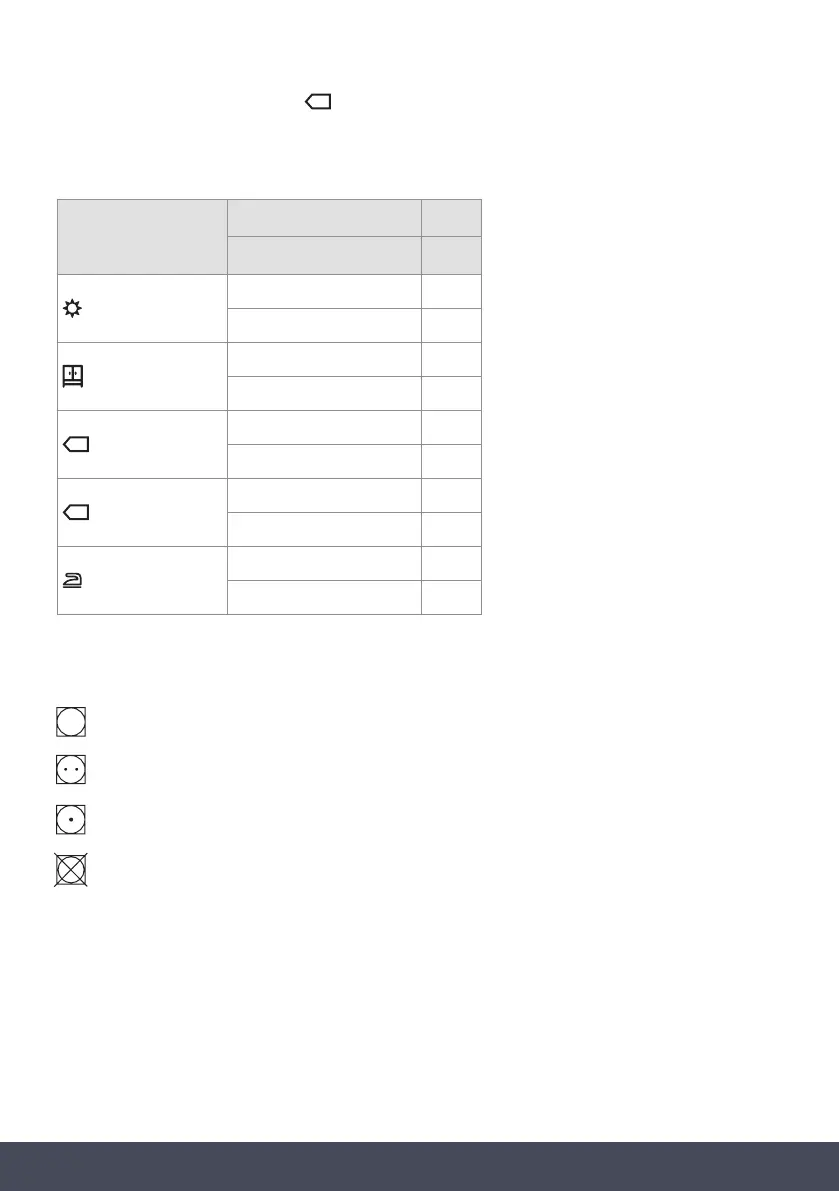Click the tag icon directly above the iron icon
The image size is (839, 1191).
click(x=75, y=513)
